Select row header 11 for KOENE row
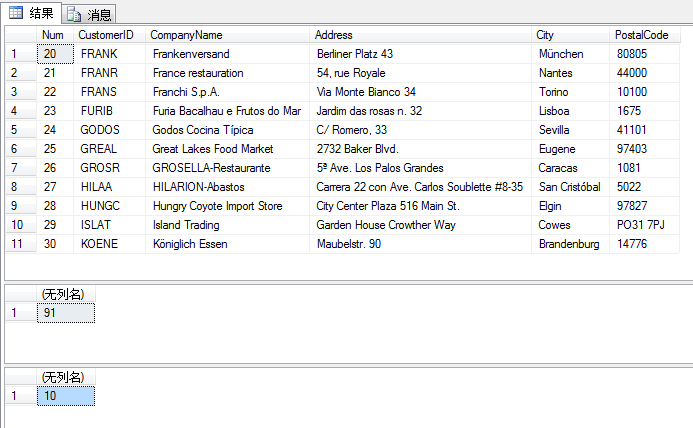Image resolution: width=693 pixels, height=428 pixels. [x=21, y=244]
